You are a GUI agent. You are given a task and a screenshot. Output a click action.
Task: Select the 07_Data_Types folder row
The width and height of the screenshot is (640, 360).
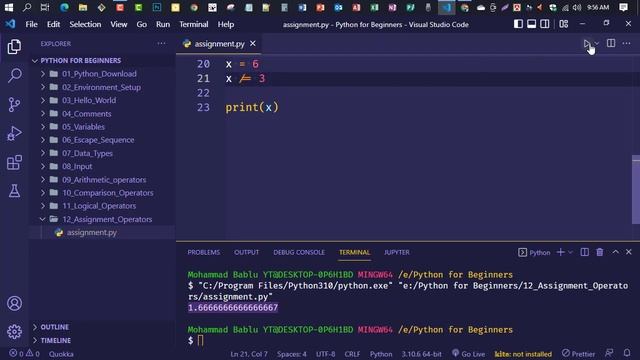pyautogui.click(x=102, y=153)
